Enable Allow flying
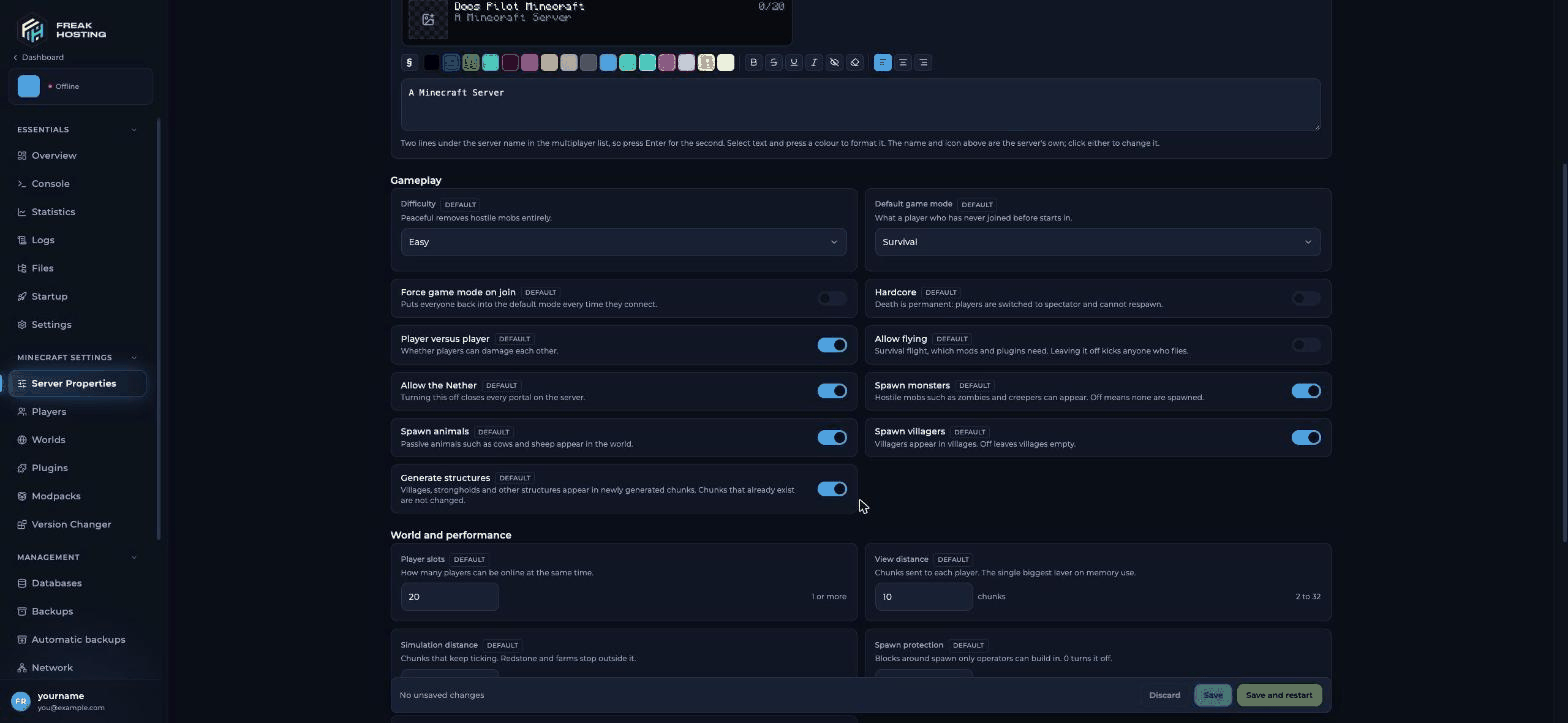 coord(1306,345)
